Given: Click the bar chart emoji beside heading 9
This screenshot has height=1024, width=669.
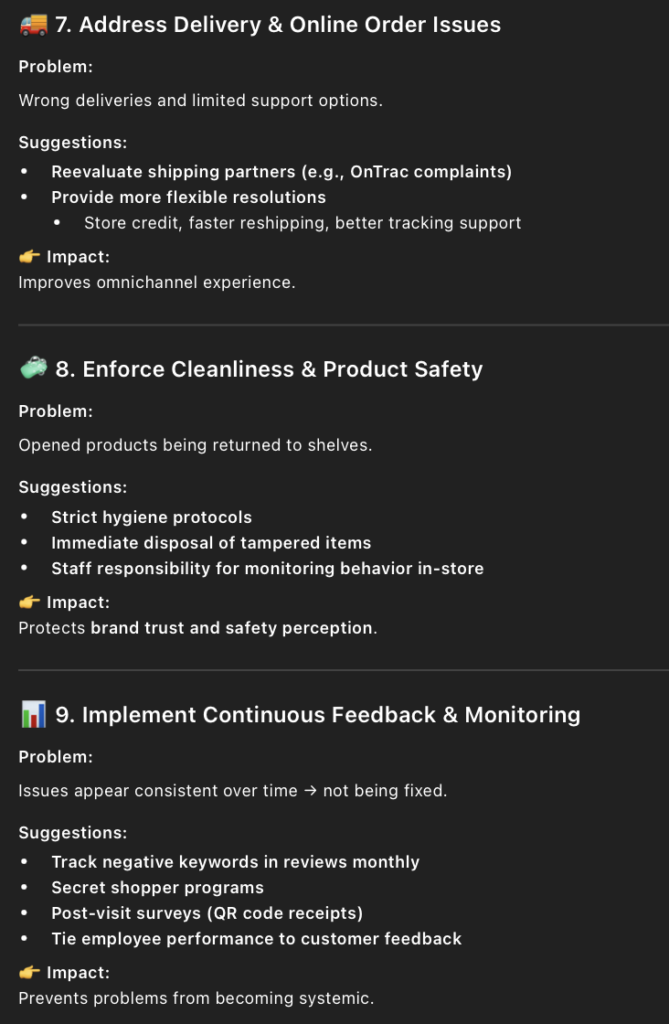Looking at the screenshot, I should point(33,715).
